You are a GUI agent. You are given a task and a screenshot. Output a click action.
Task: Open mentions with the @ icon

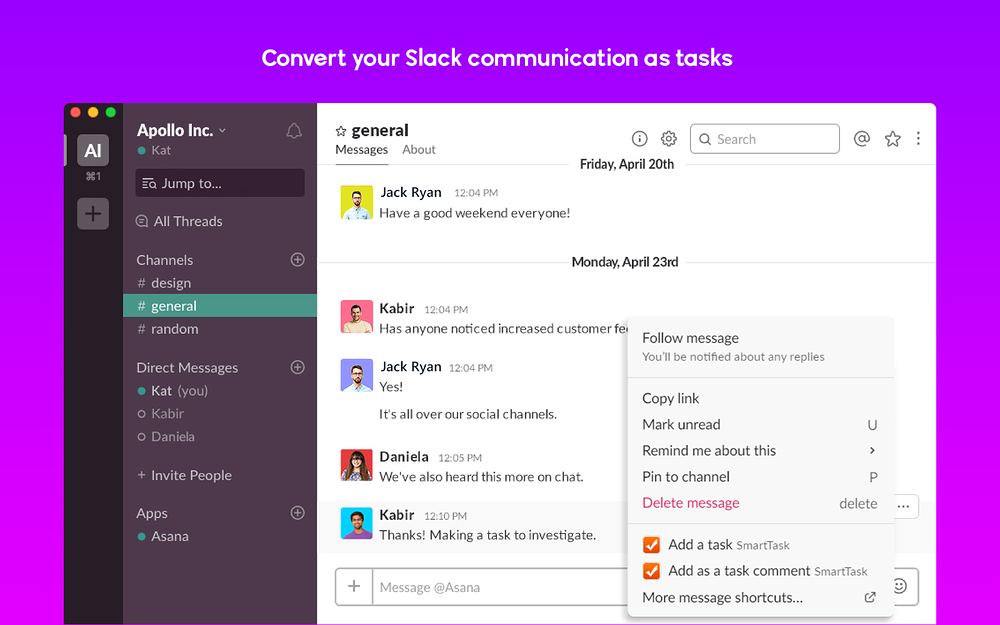coord(862,138)
